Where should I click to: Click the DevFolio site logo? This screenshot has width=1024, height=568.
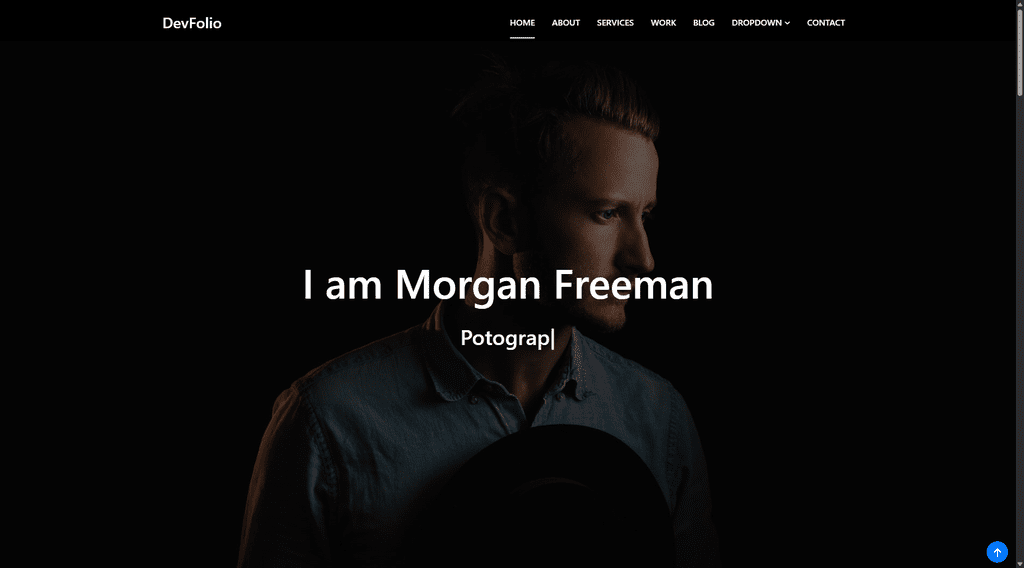pyautogui.click(x=192, y=23)
